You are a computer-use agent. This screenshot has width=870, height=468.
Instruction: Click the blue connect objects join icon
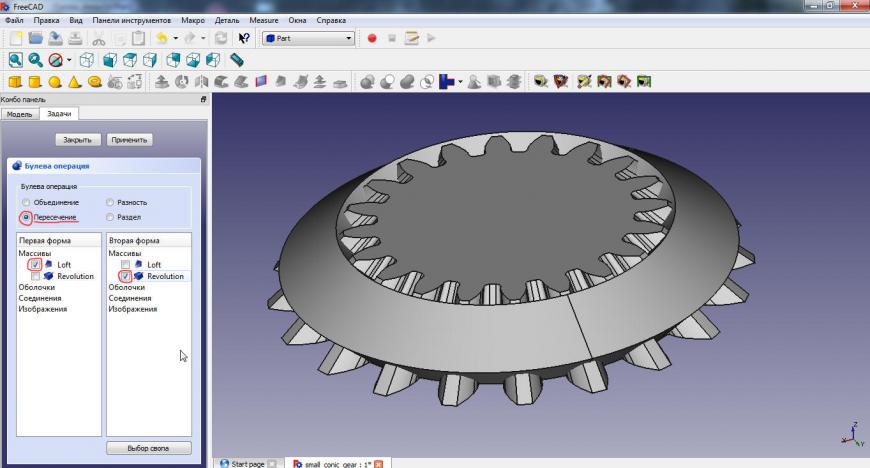coord(447,82)
